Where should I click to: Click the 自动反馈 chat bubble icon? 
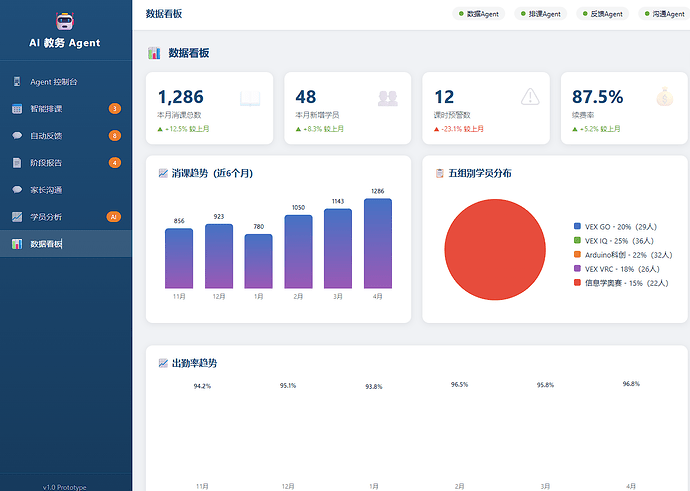17,136
